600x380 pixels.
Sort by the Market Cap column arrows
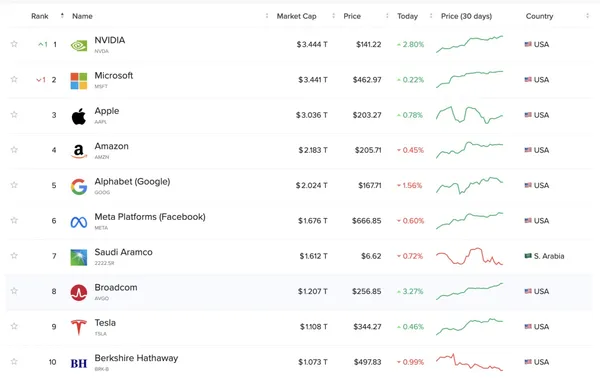(x=333, y=16)
